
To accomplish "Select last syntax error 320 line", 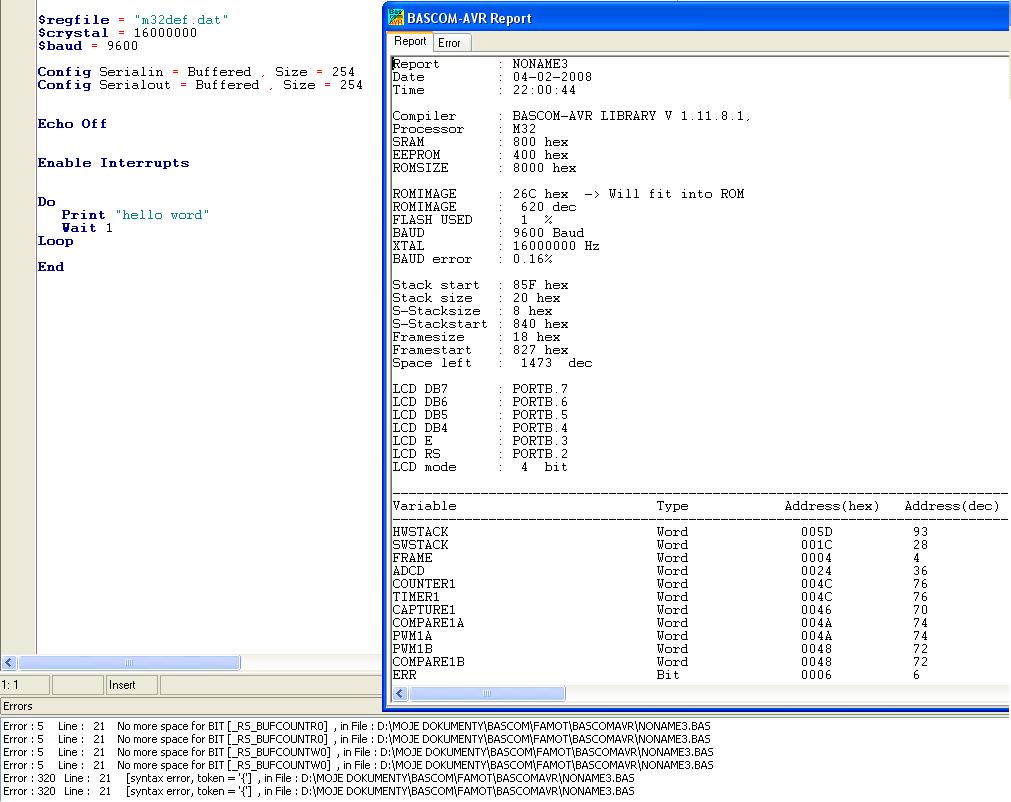I will coord(319,791).
